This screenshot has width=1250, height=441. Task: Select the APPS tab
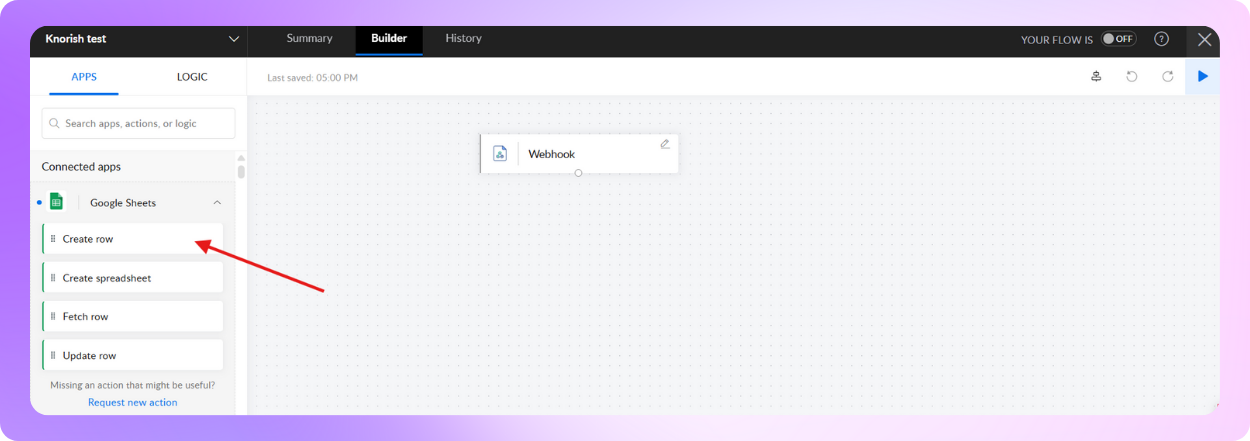[84, 77]
